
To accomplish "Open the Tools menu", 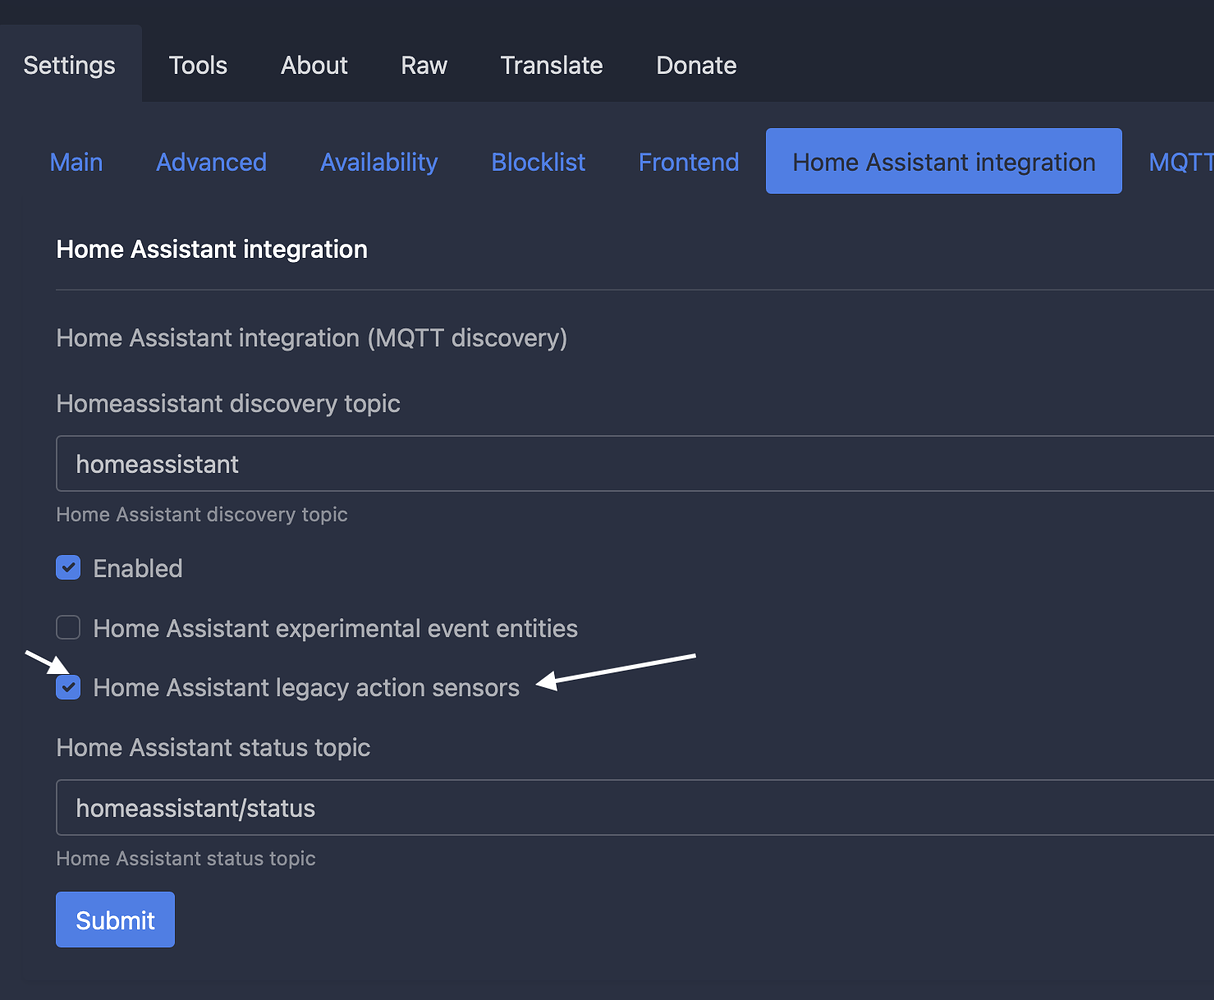I will click(x=198, y=65).
